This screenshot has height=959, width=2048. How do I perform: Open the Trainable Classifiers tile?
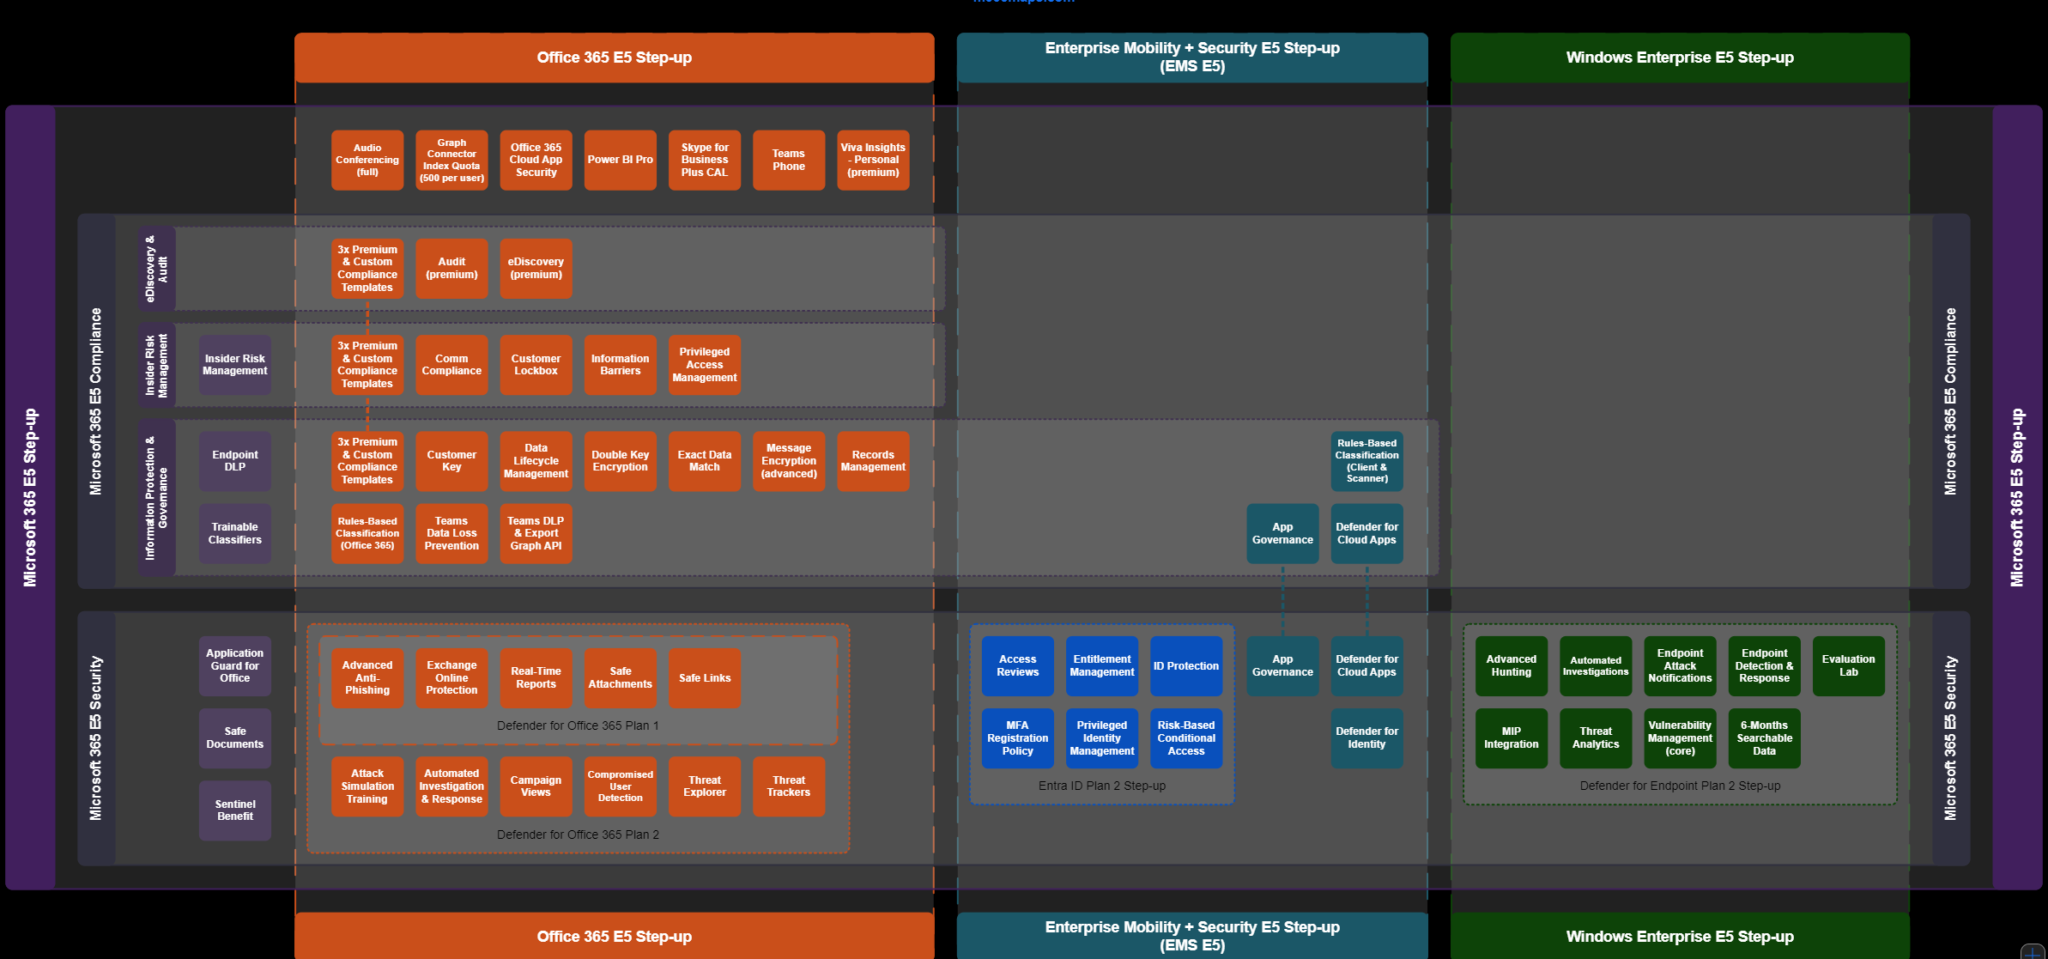[x=235, y=533]
